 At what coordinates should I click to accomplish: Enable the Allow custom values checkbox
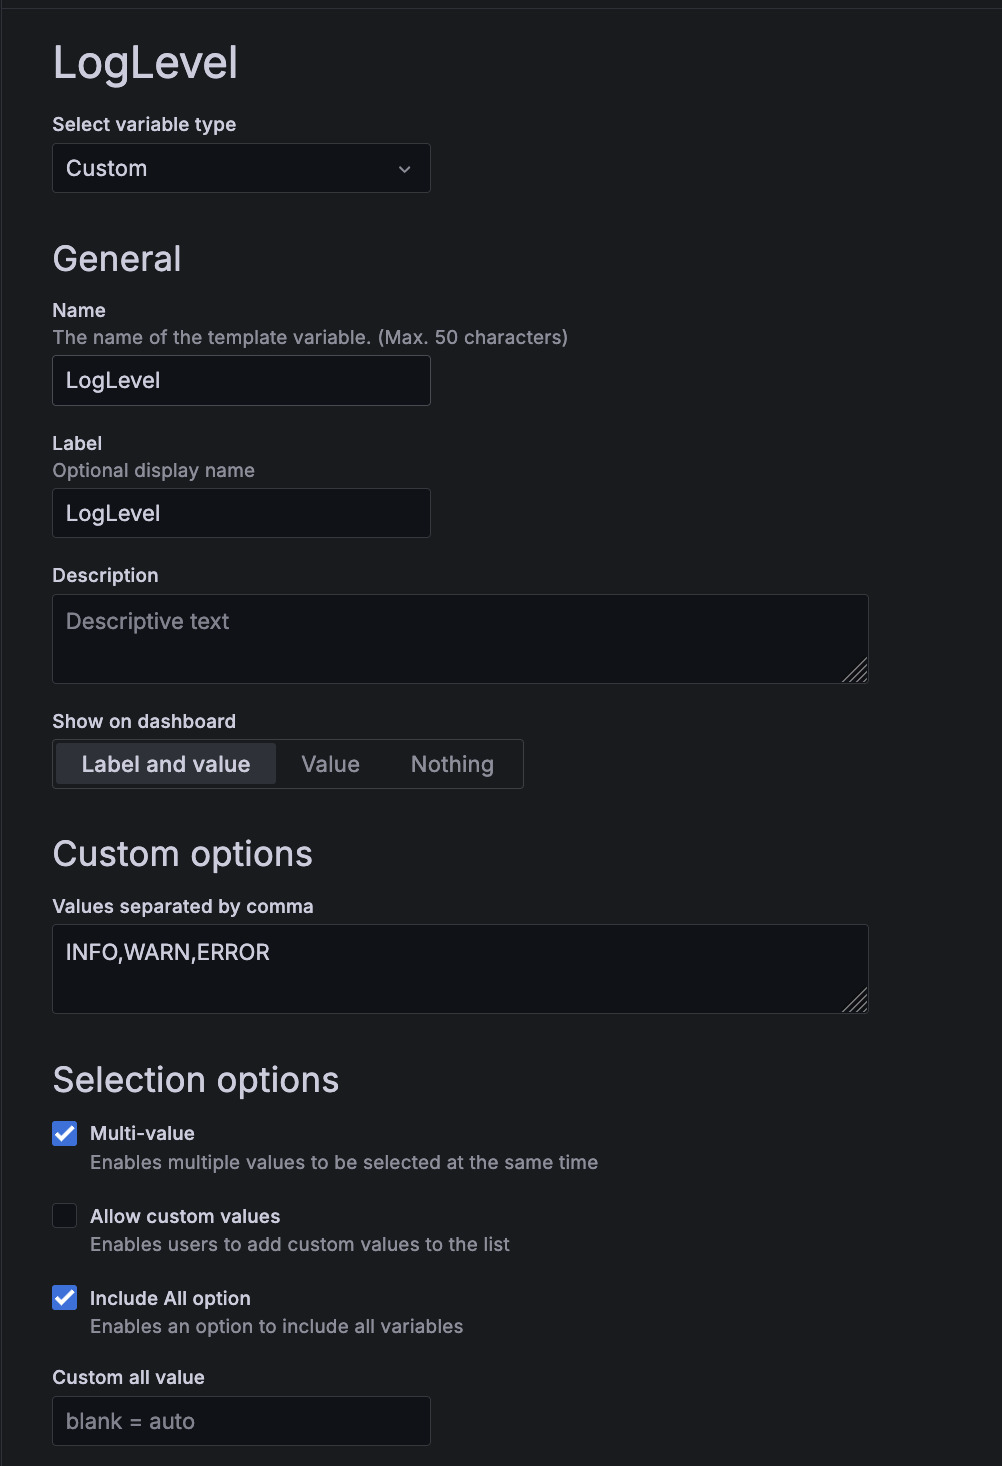coord(65,1215)
